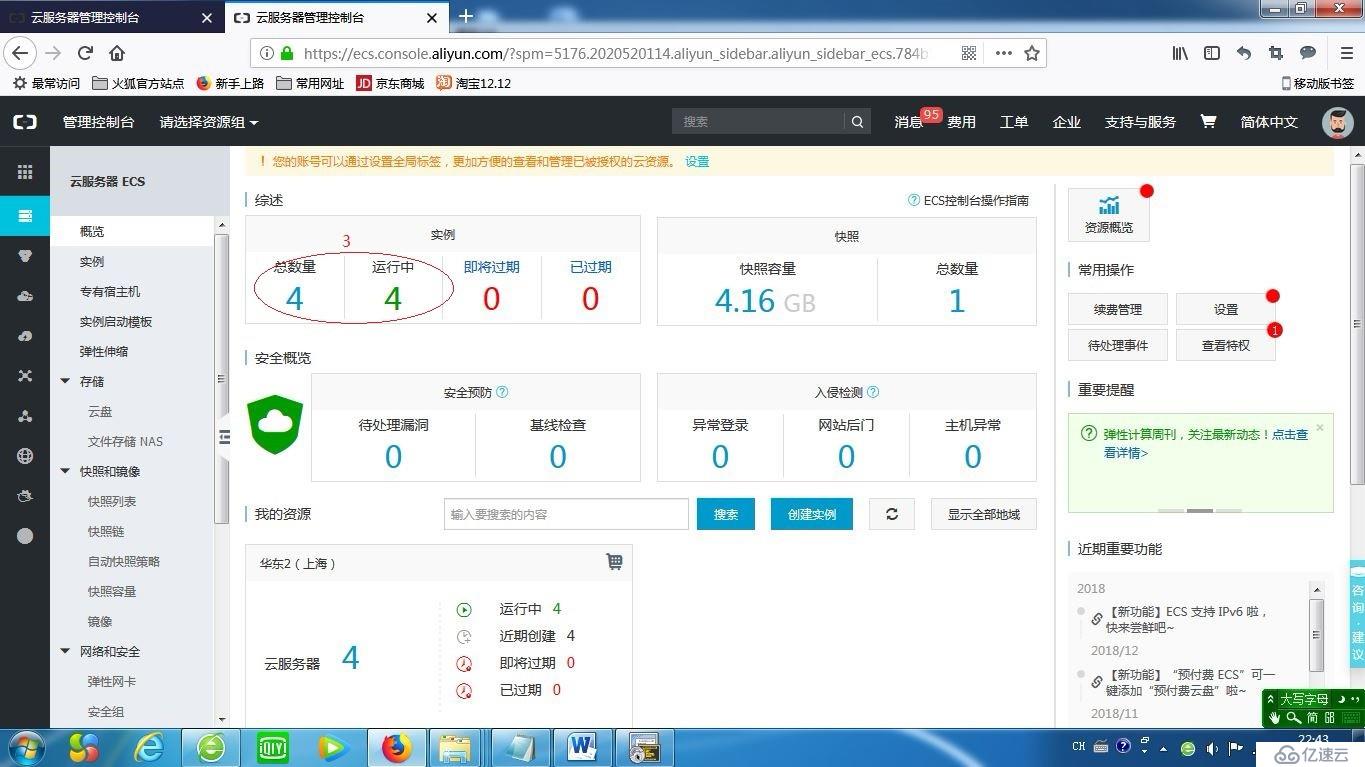The image size is (1365, 767).
Task: Click the page QR code icon
Action: (969, 53)
